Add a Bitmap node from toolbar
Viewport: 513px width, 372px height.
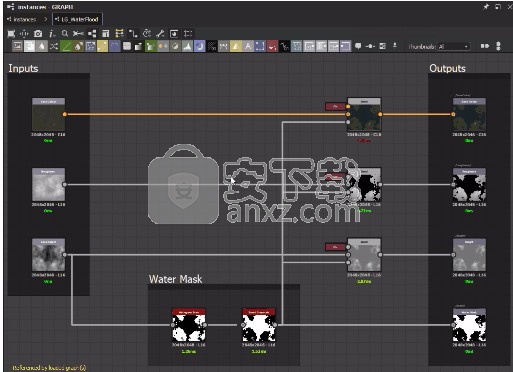click(x=17, y=46)
